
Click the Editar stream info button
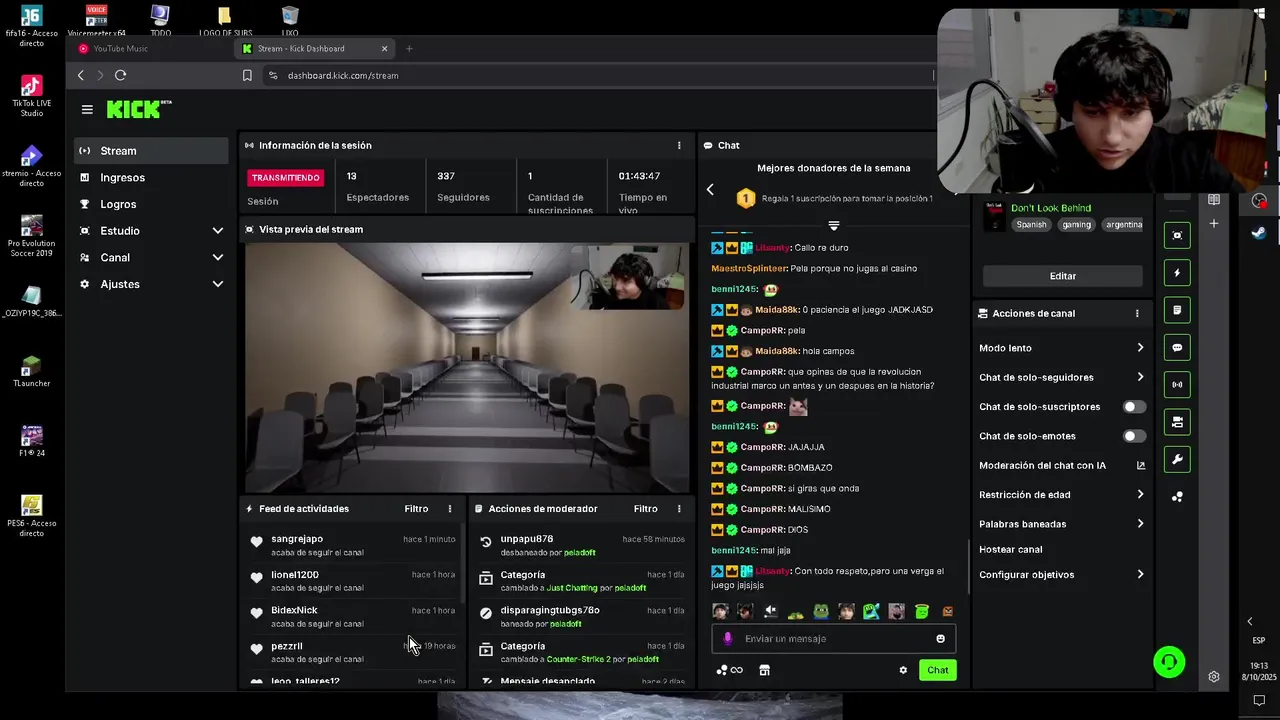pos(1062,276)
